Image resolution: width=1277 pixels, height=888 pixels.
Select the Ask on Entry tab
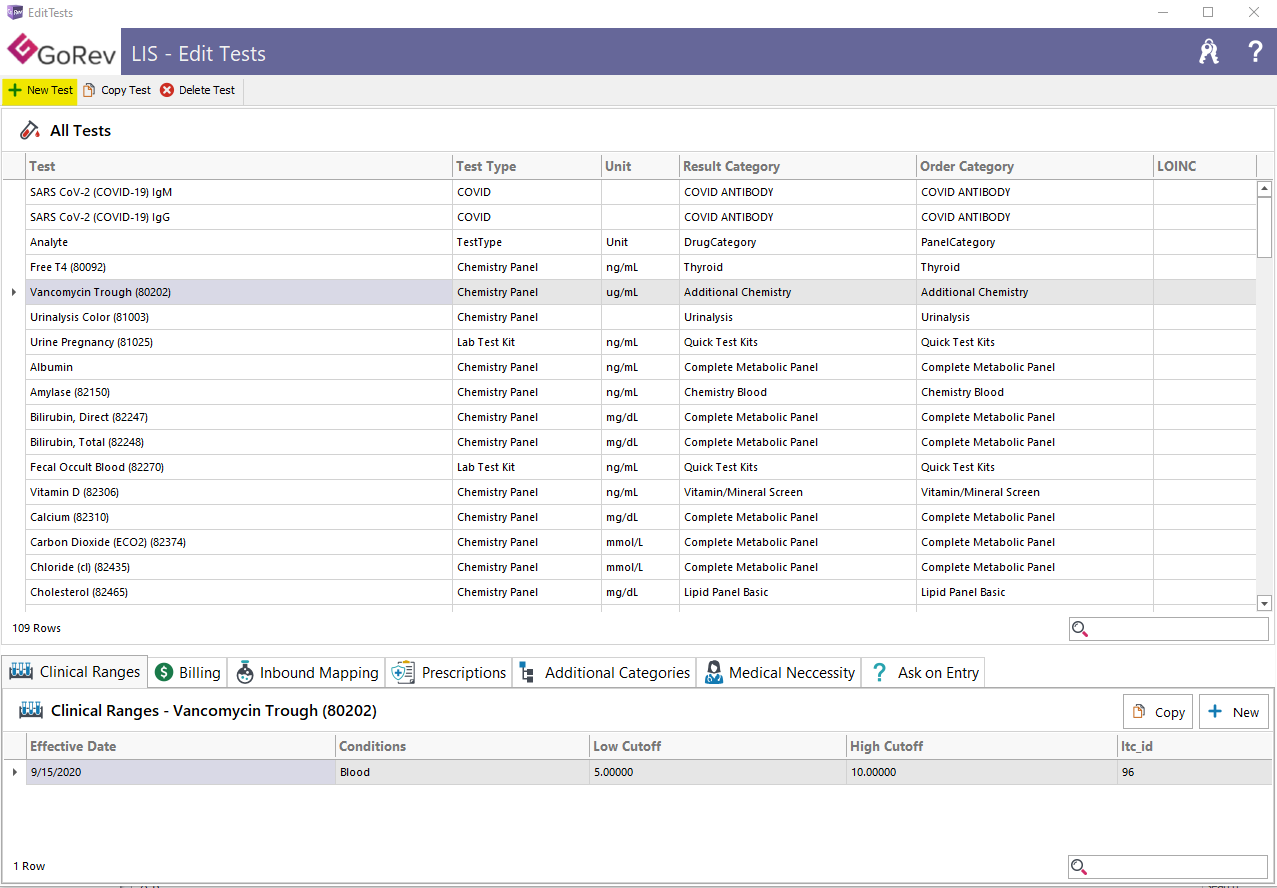pyautogui.click(x=924, y=673)
